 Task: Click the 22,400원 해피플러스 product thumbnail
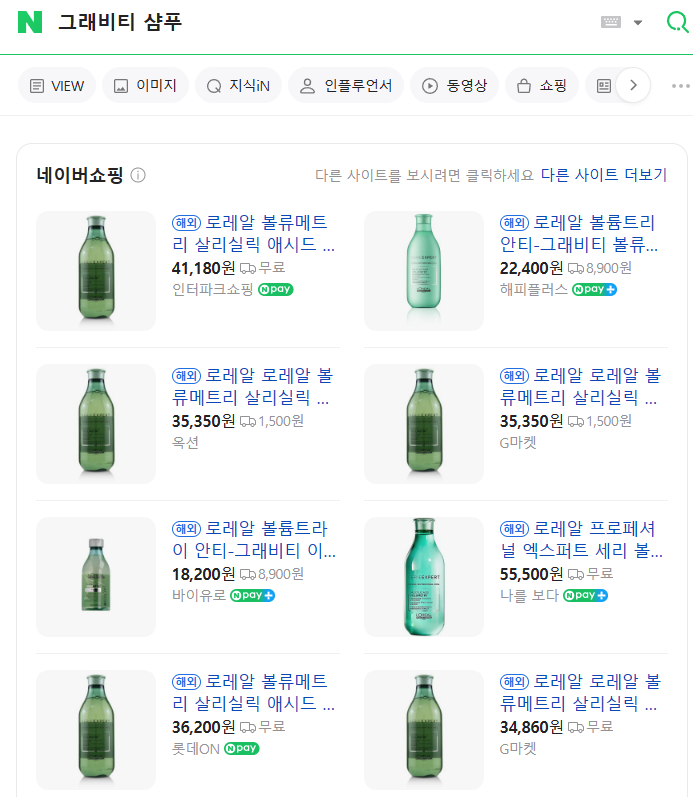coord(424,271)
